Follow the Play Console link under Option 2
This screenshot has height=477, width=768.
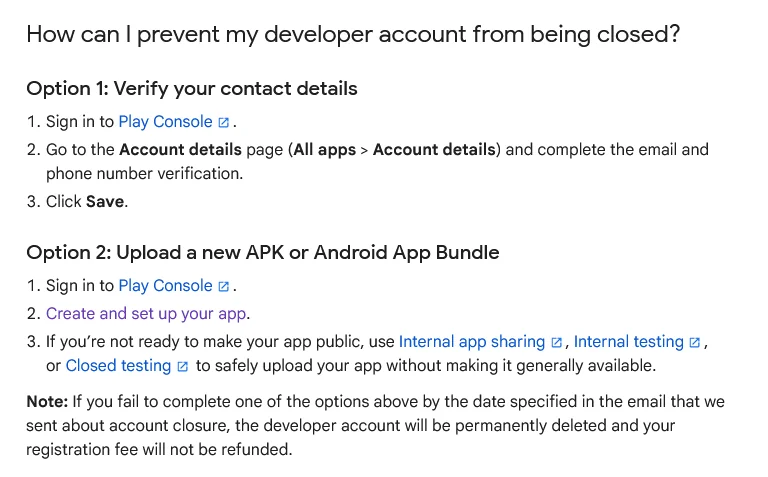(x=165, y=286)
